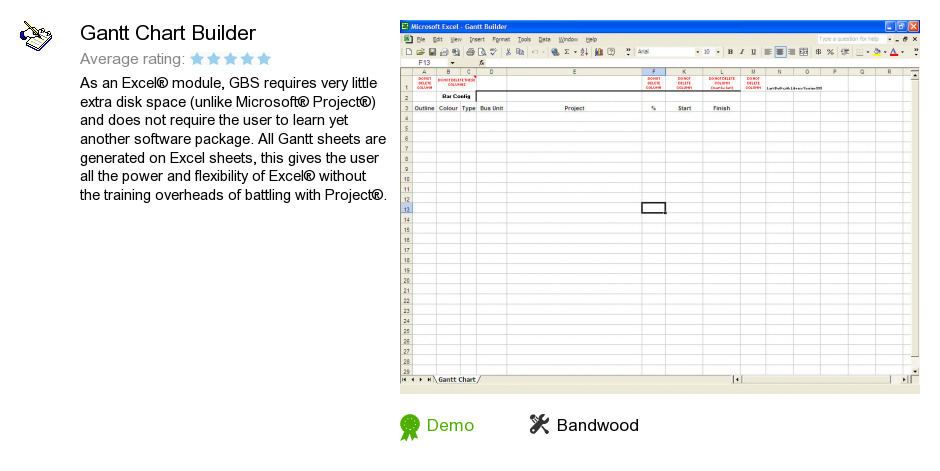Open the File menu

(421, 40)
